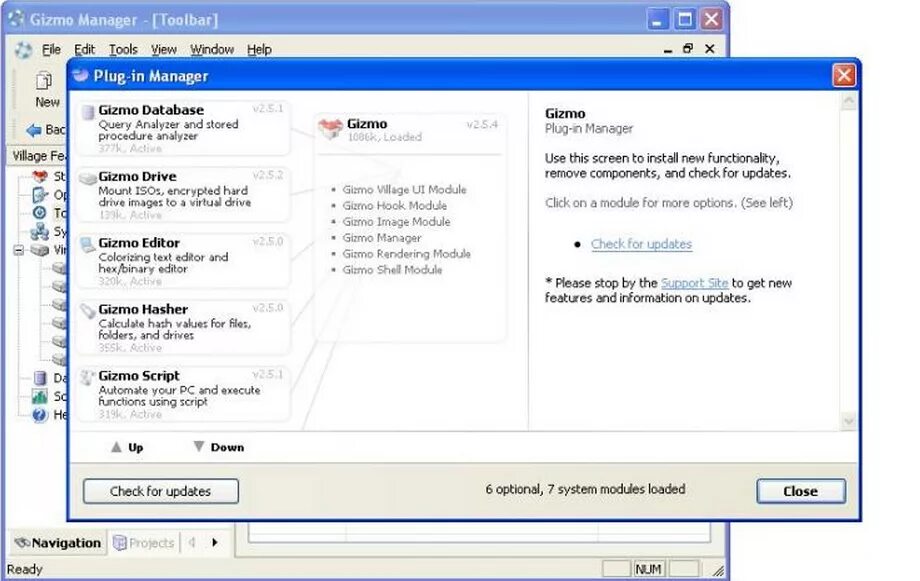The image size is (920, 581).
Task: Click the red heart tree icon in Gizmo Manager
Action: coord(39,175)
